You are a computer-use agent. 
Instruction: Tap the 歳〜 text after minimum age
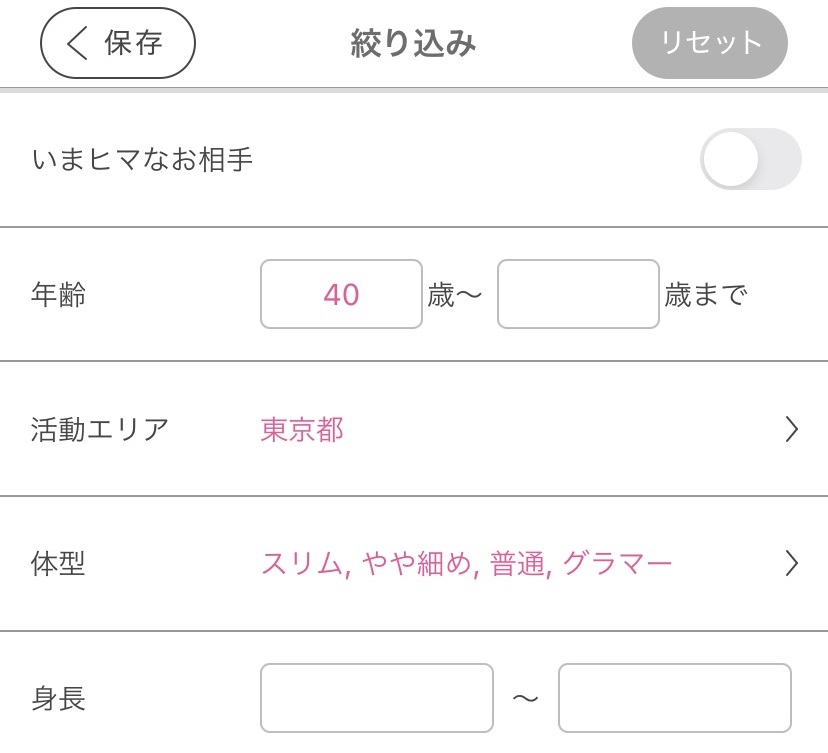(x=455, y=295)
